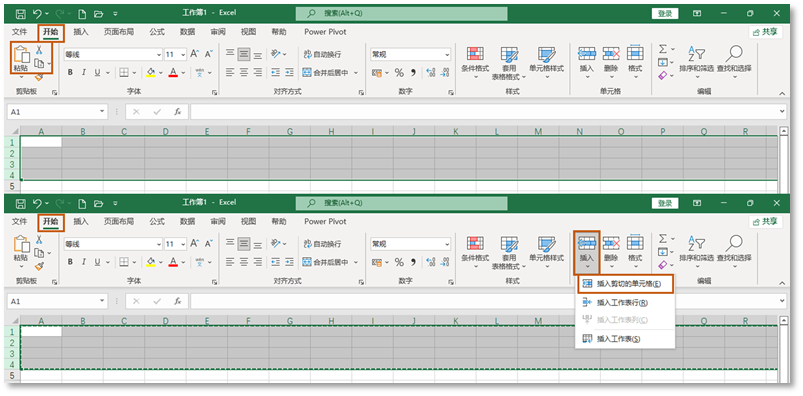
Task: Toggle the highlighted middle align button in upper window
Action: pyautogui.click(x=244, y=54)
